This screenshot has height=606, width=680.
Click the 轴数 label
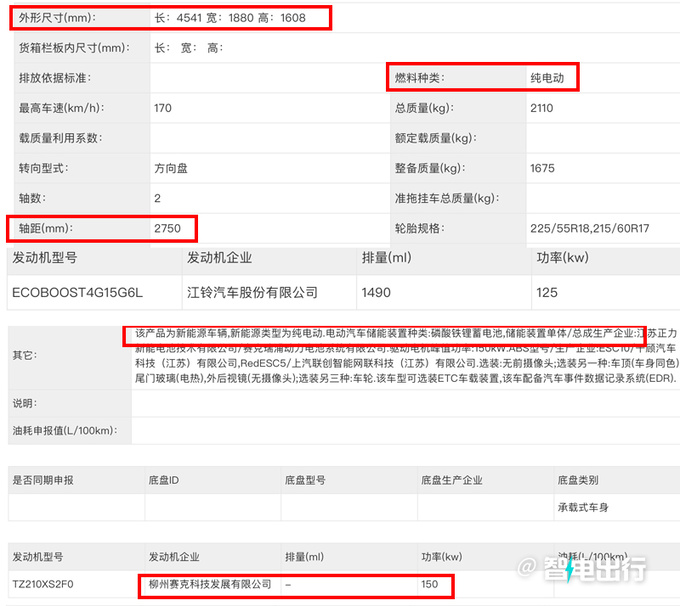click(32, 198)
